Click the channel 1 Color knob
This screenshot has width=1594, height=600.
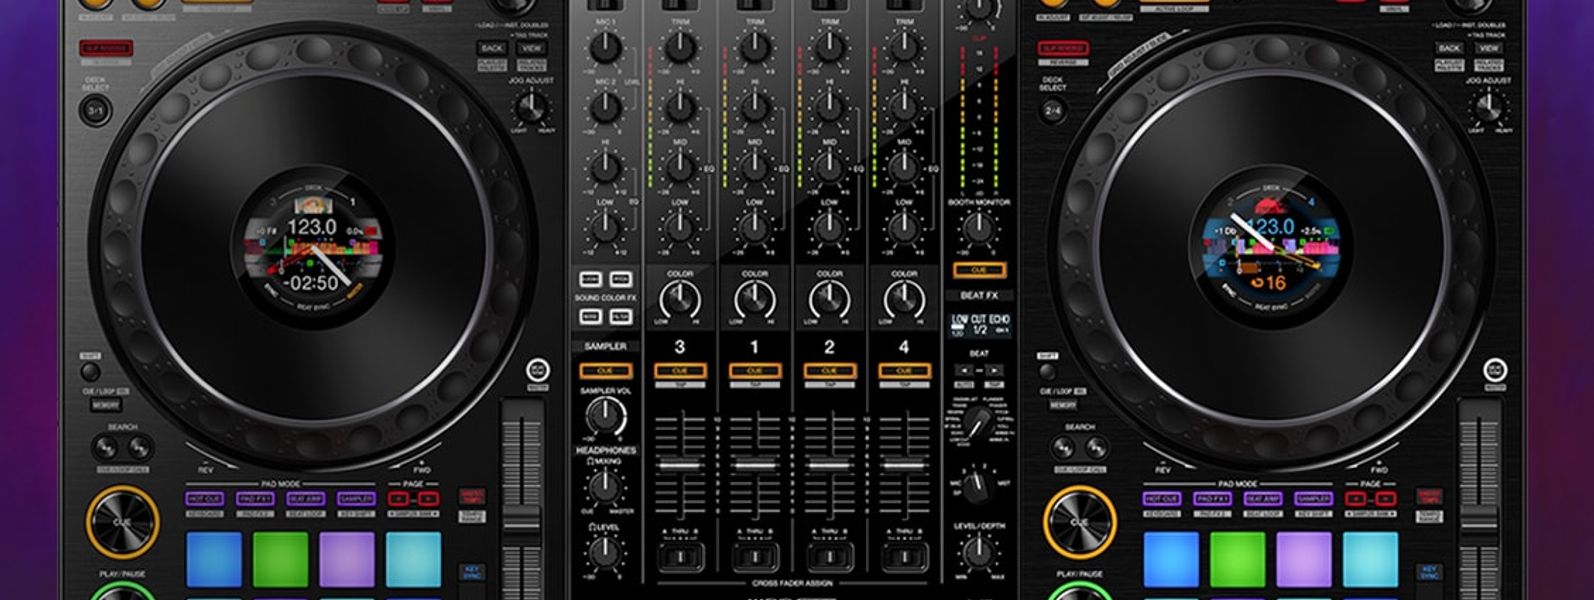click(x=755, y=298)
